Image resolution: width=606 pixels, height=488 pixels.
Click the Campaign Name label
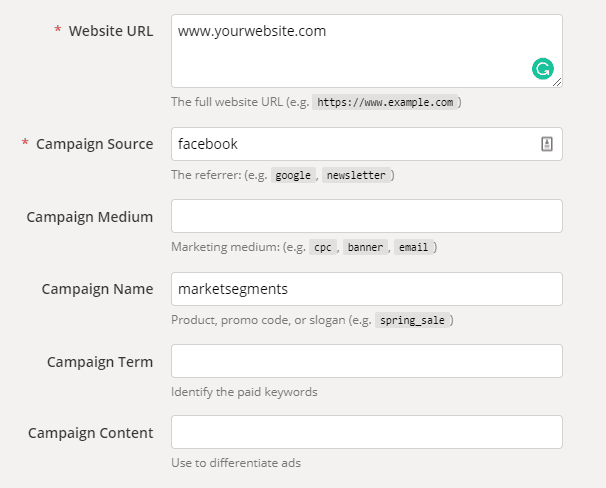click(97, 289)
